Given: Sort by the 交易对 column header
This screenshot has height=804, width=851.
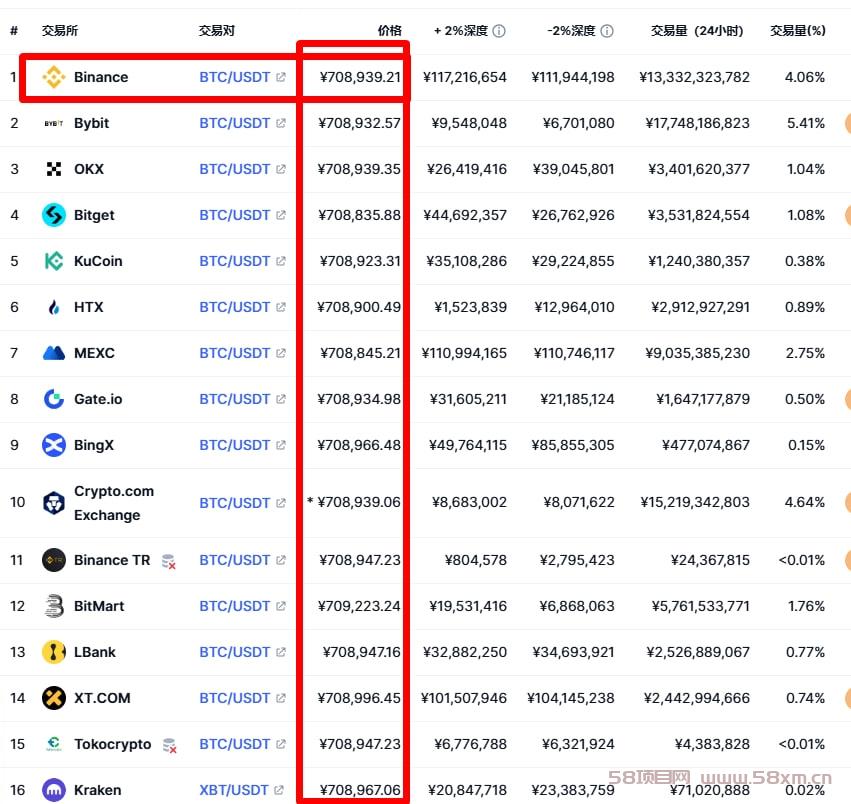Looking at the screenshot, I should coord(217,31).
